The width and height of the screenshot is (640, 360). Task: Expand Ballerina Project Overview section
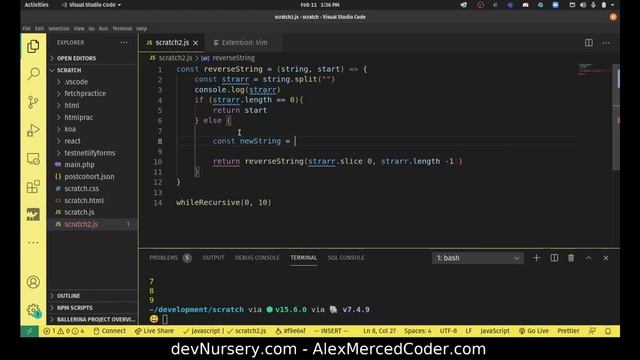pos(92,320)
